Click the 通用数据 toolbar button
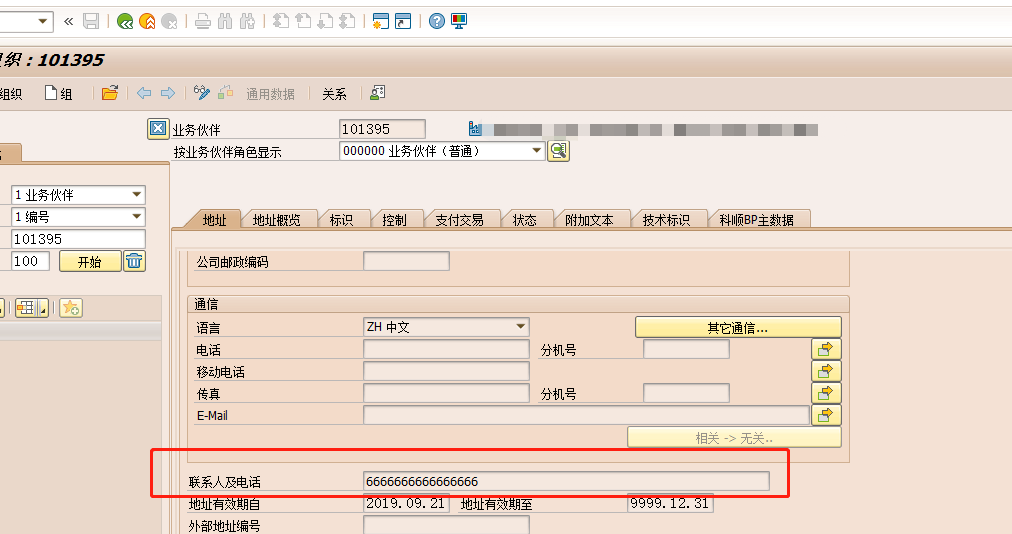 point(270,94)
